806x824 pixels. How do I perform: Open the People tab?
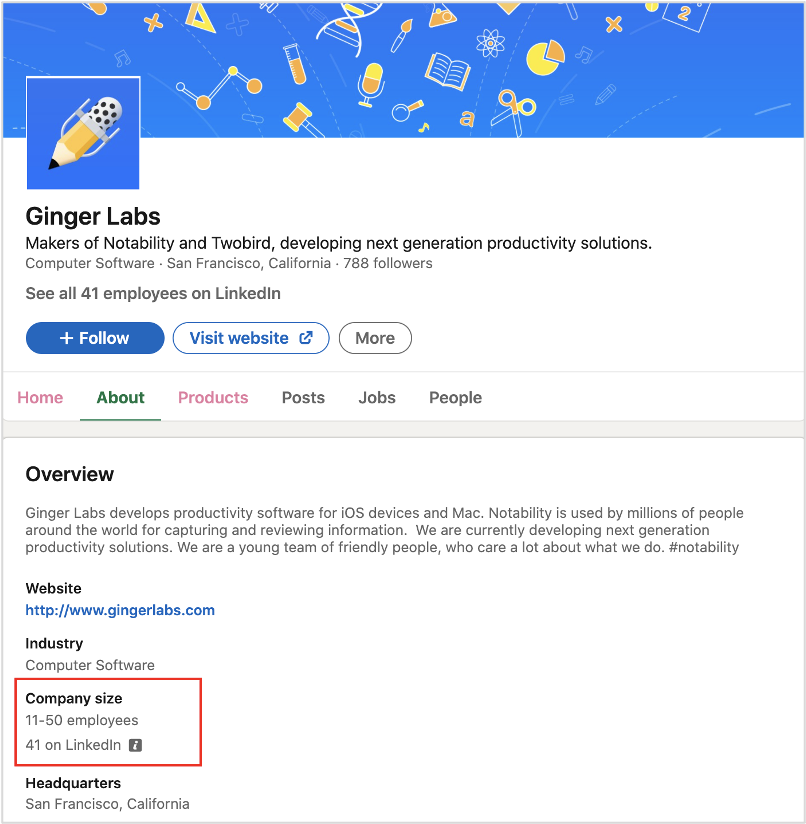pos(456,398)
